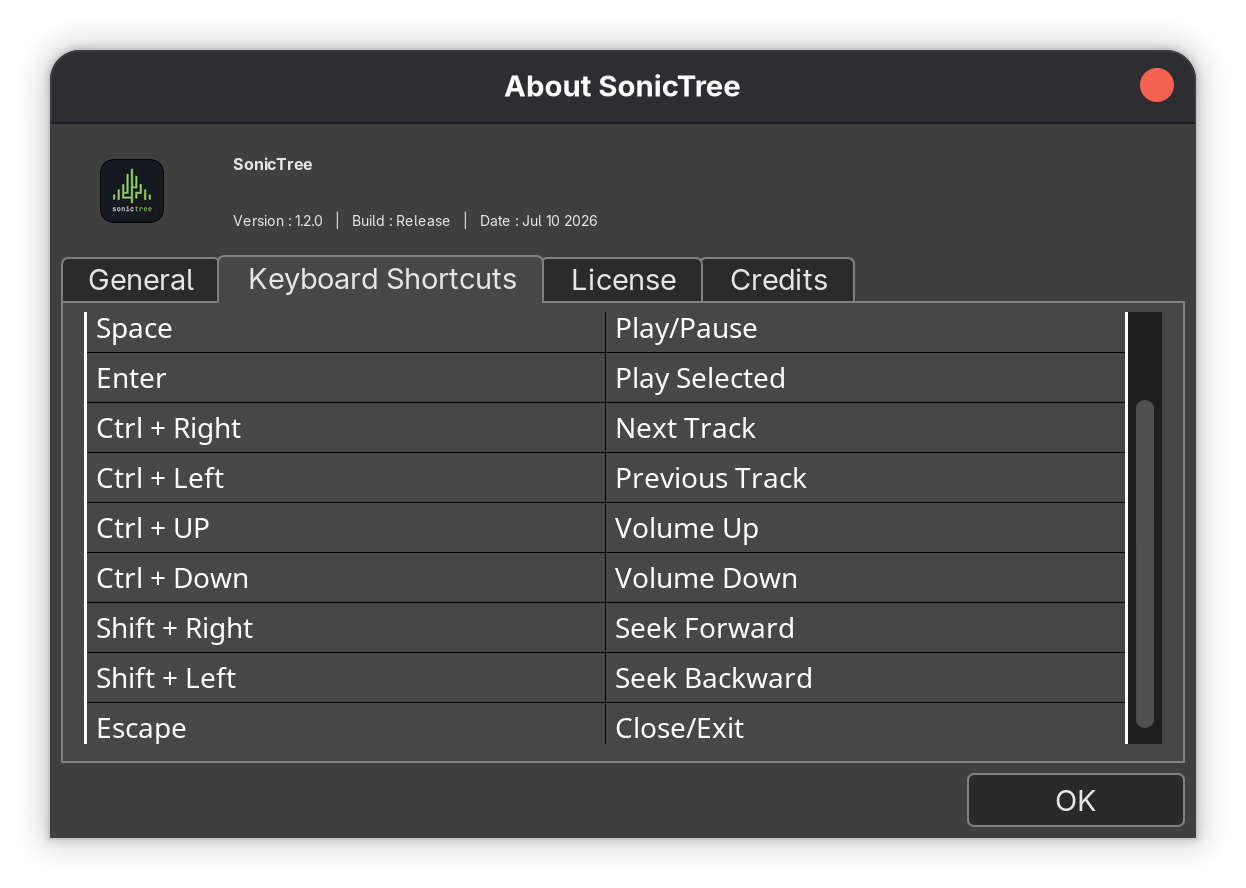Show the Credits tab
1246x888 pixels.
click(x=778, y=280)
